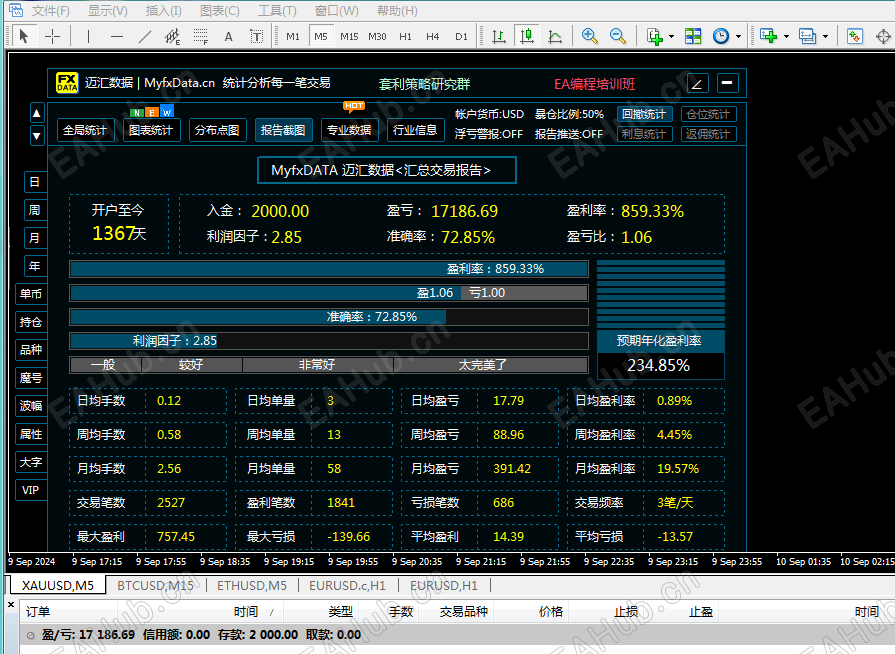The image size is (895, 654).
Task: Click EA编程培训班 link
Action: [x=595, y=84]
